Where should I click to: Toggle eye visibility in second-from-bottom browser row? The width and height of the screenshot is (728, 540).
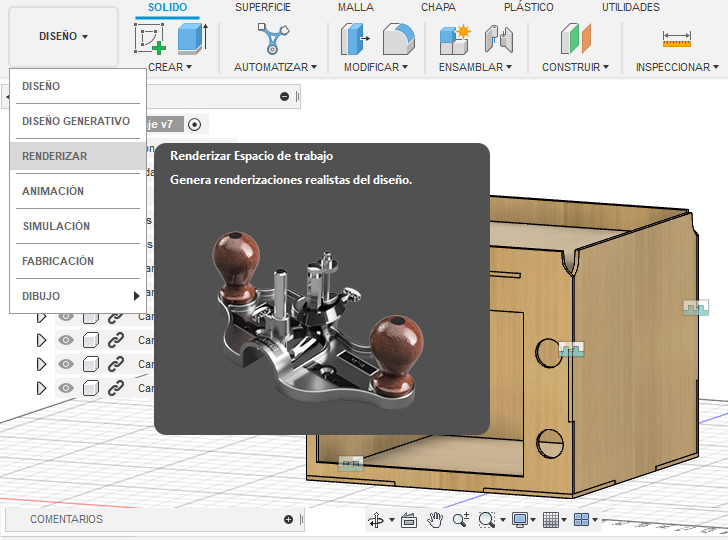tap(66, 364)
